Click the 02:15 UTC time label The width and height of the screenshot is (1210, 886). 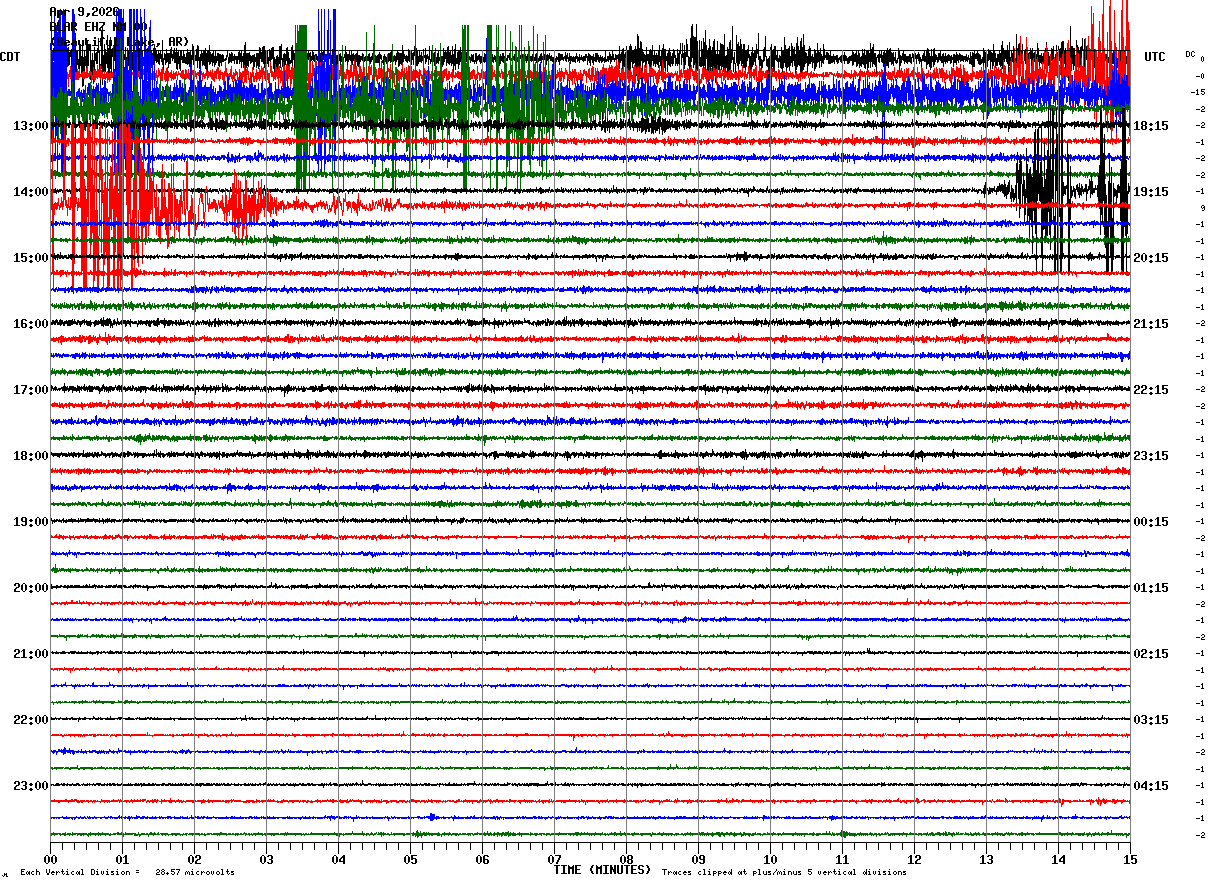[1151, 654]
